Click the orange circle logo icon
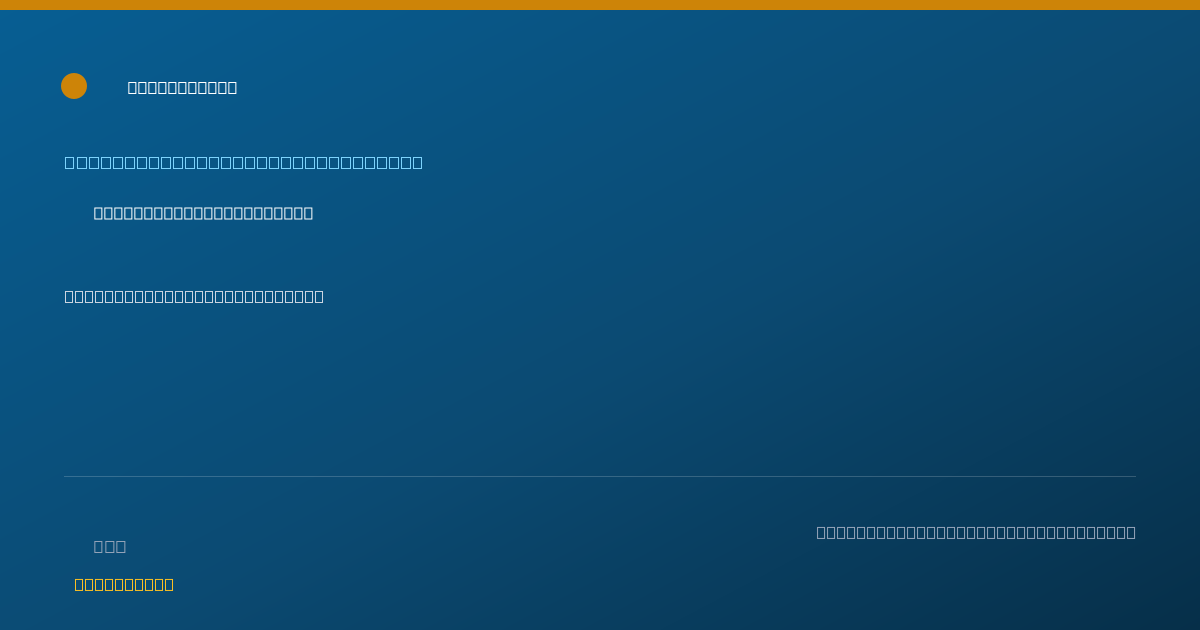The height and width of the screenshot is (630, 1200). (x=74, y=86)
